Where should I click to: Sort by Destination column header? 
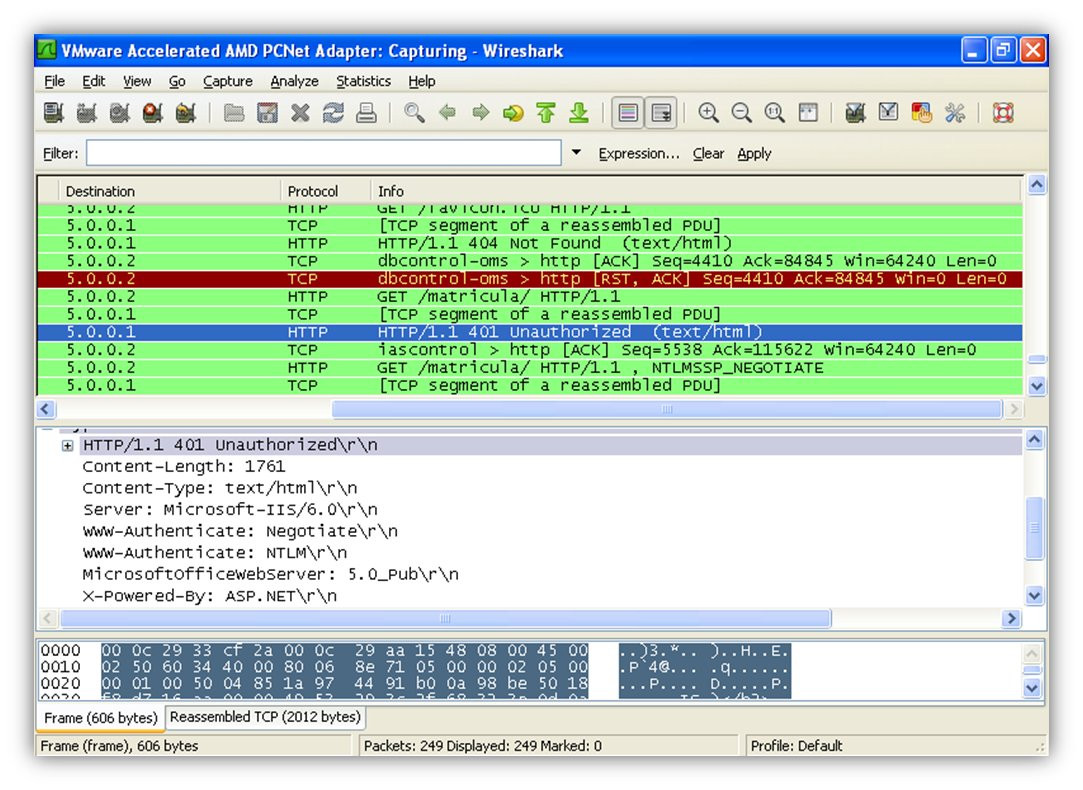(169, 191)
